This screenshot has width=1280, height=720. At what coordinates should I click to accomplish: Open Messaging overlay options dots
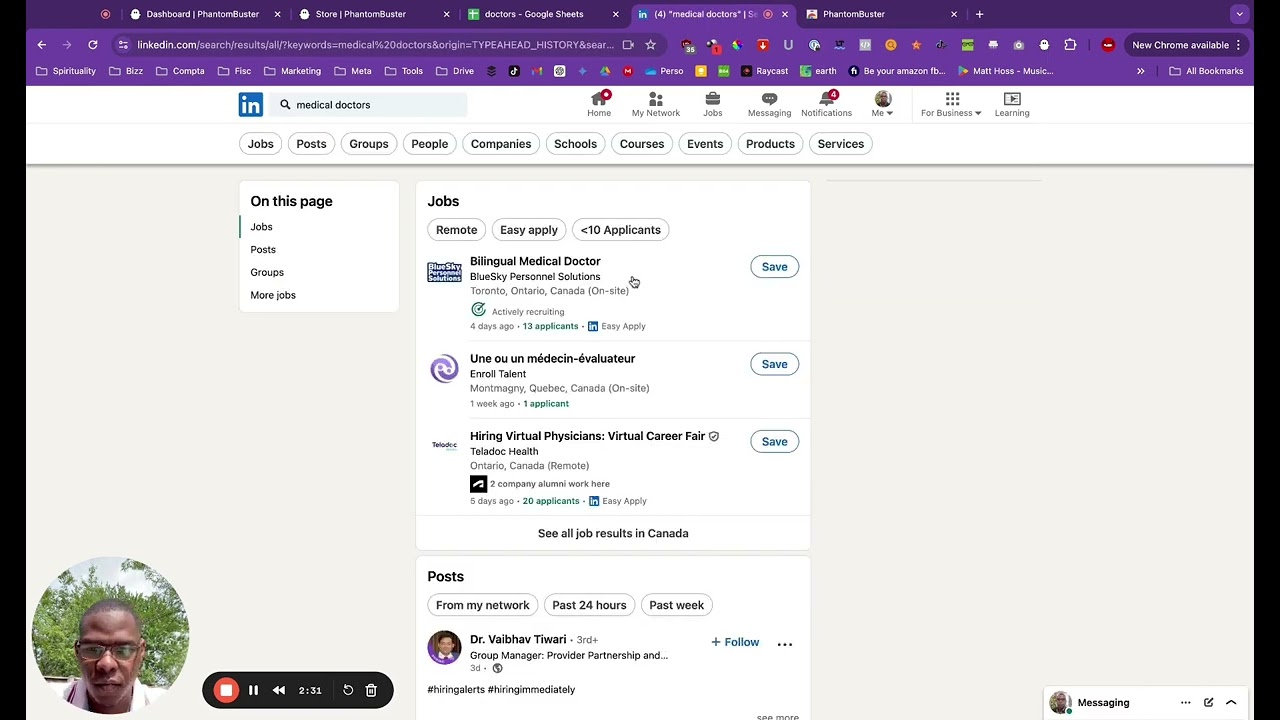[1185, 702]
